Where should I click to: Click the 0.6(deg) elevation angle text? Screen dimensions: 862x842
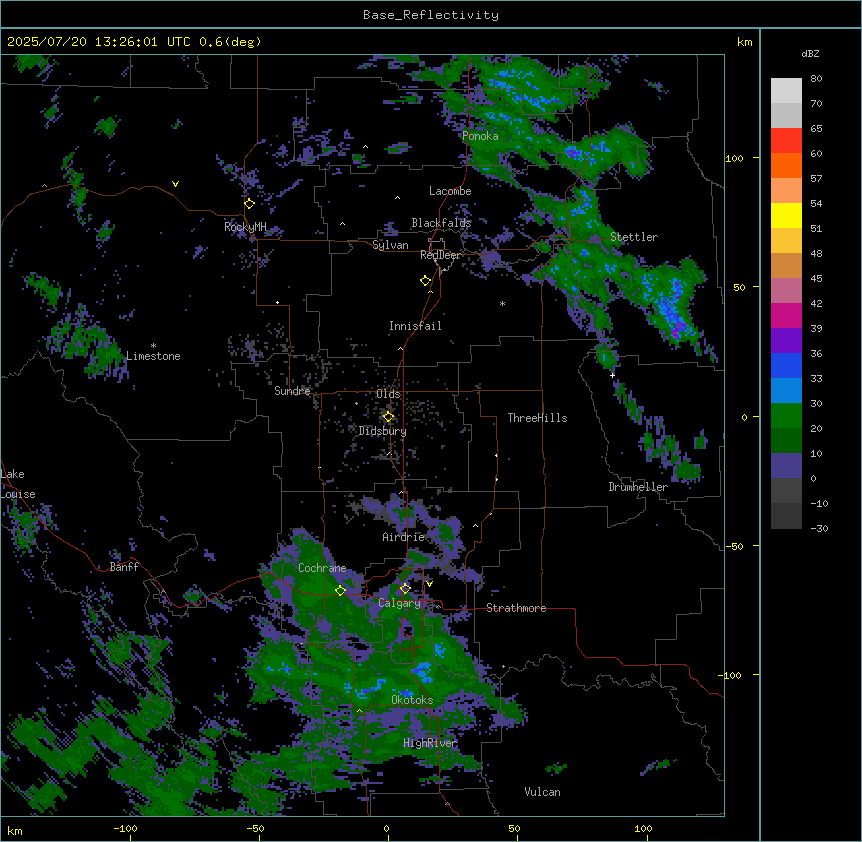pyautogui.click(x=230, y=42)
